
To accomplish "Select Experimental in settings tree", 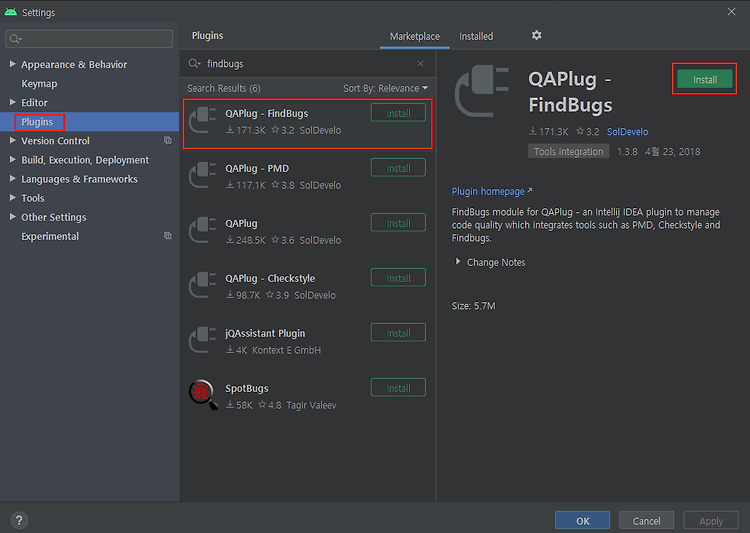I will (50, 236).
